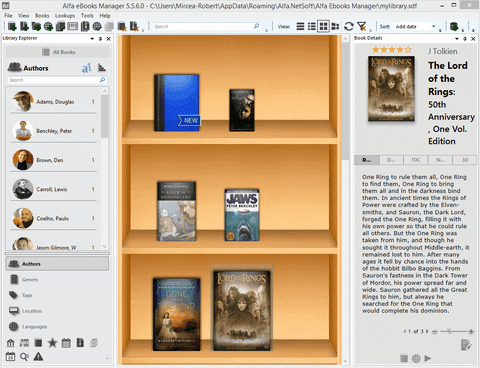Screen dimensions: 480x368
Task: Click the publishers building icon in Library Explorer
Action: pos(11,343)
